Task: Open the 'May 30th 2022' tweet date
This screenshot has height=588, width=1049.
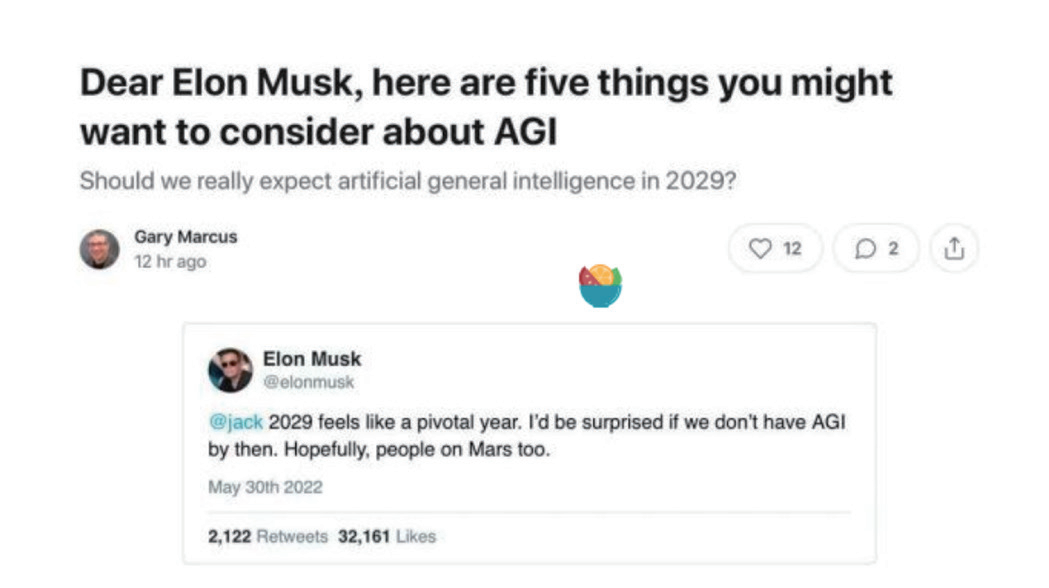Action: click(x=265, y=487)
